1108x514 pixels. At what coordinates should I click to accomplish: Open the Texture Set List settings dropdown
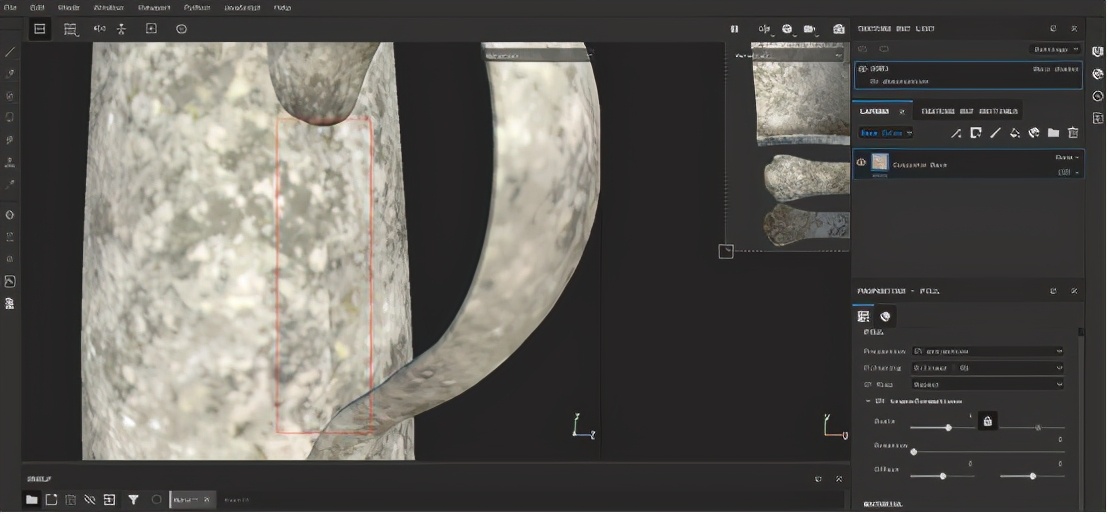1055,49
